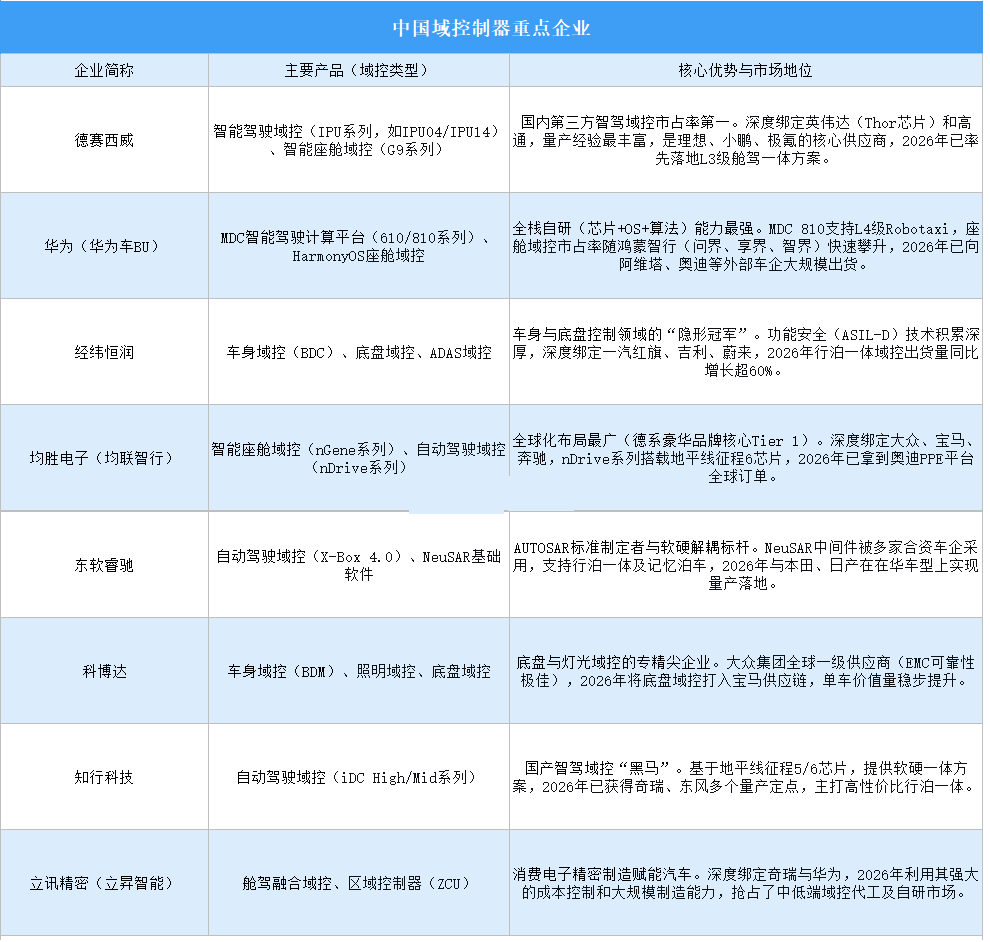The image size is (990, 942).
Task: Click the 隐形冠军 ASIL-D description cell
Action: [746, 352]
